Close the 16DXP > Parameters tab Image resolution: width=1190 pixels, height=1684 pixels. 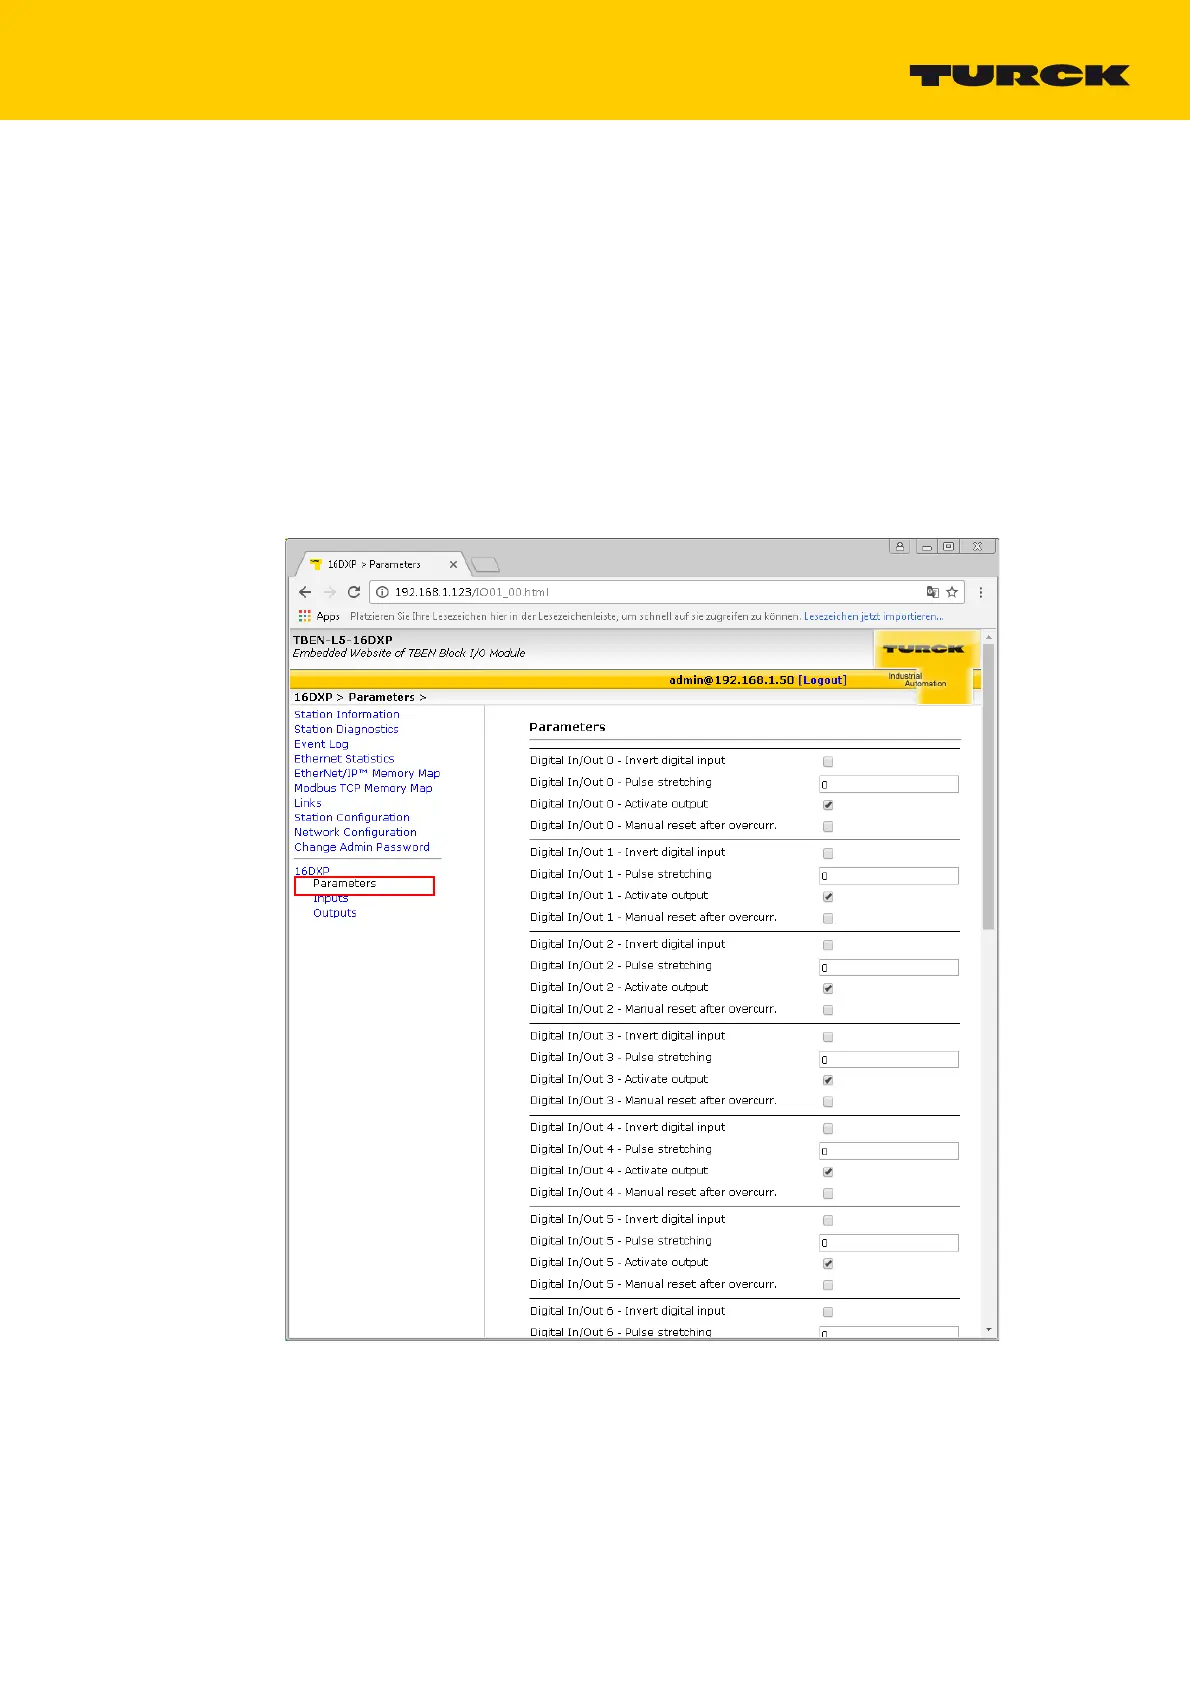pos(453,564)
